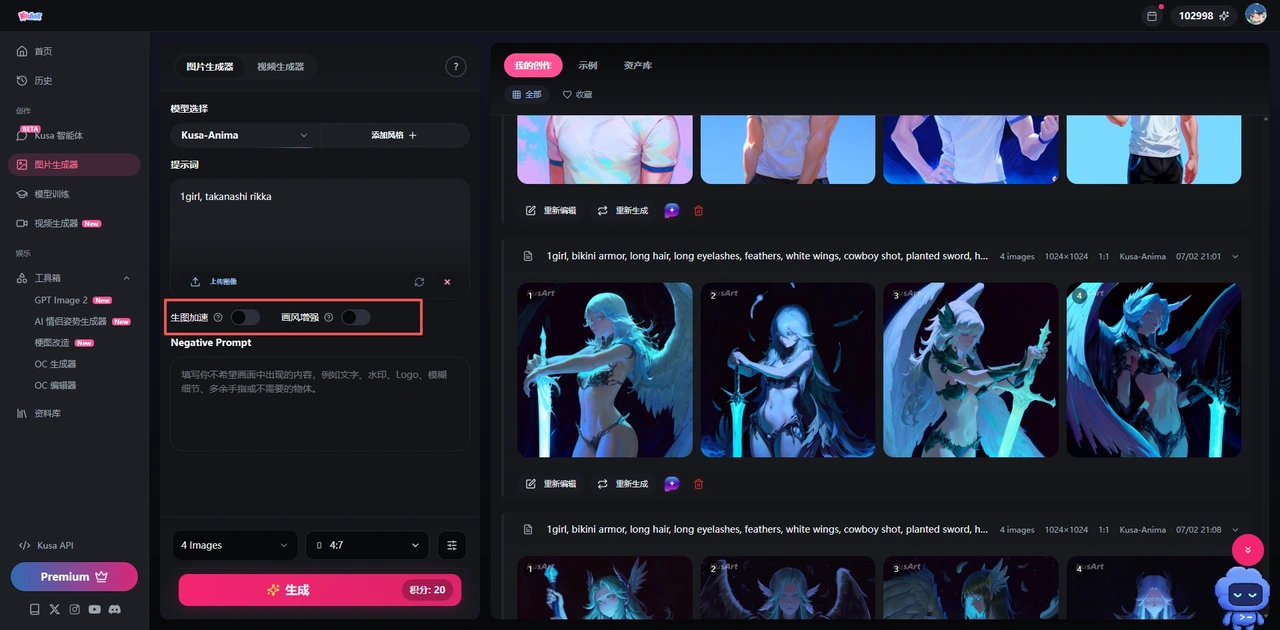This screenshot has width=1280, height=630.
Task: Expand the 07/02 21:01 batch chevron
Action: (x=1235, y=257)
